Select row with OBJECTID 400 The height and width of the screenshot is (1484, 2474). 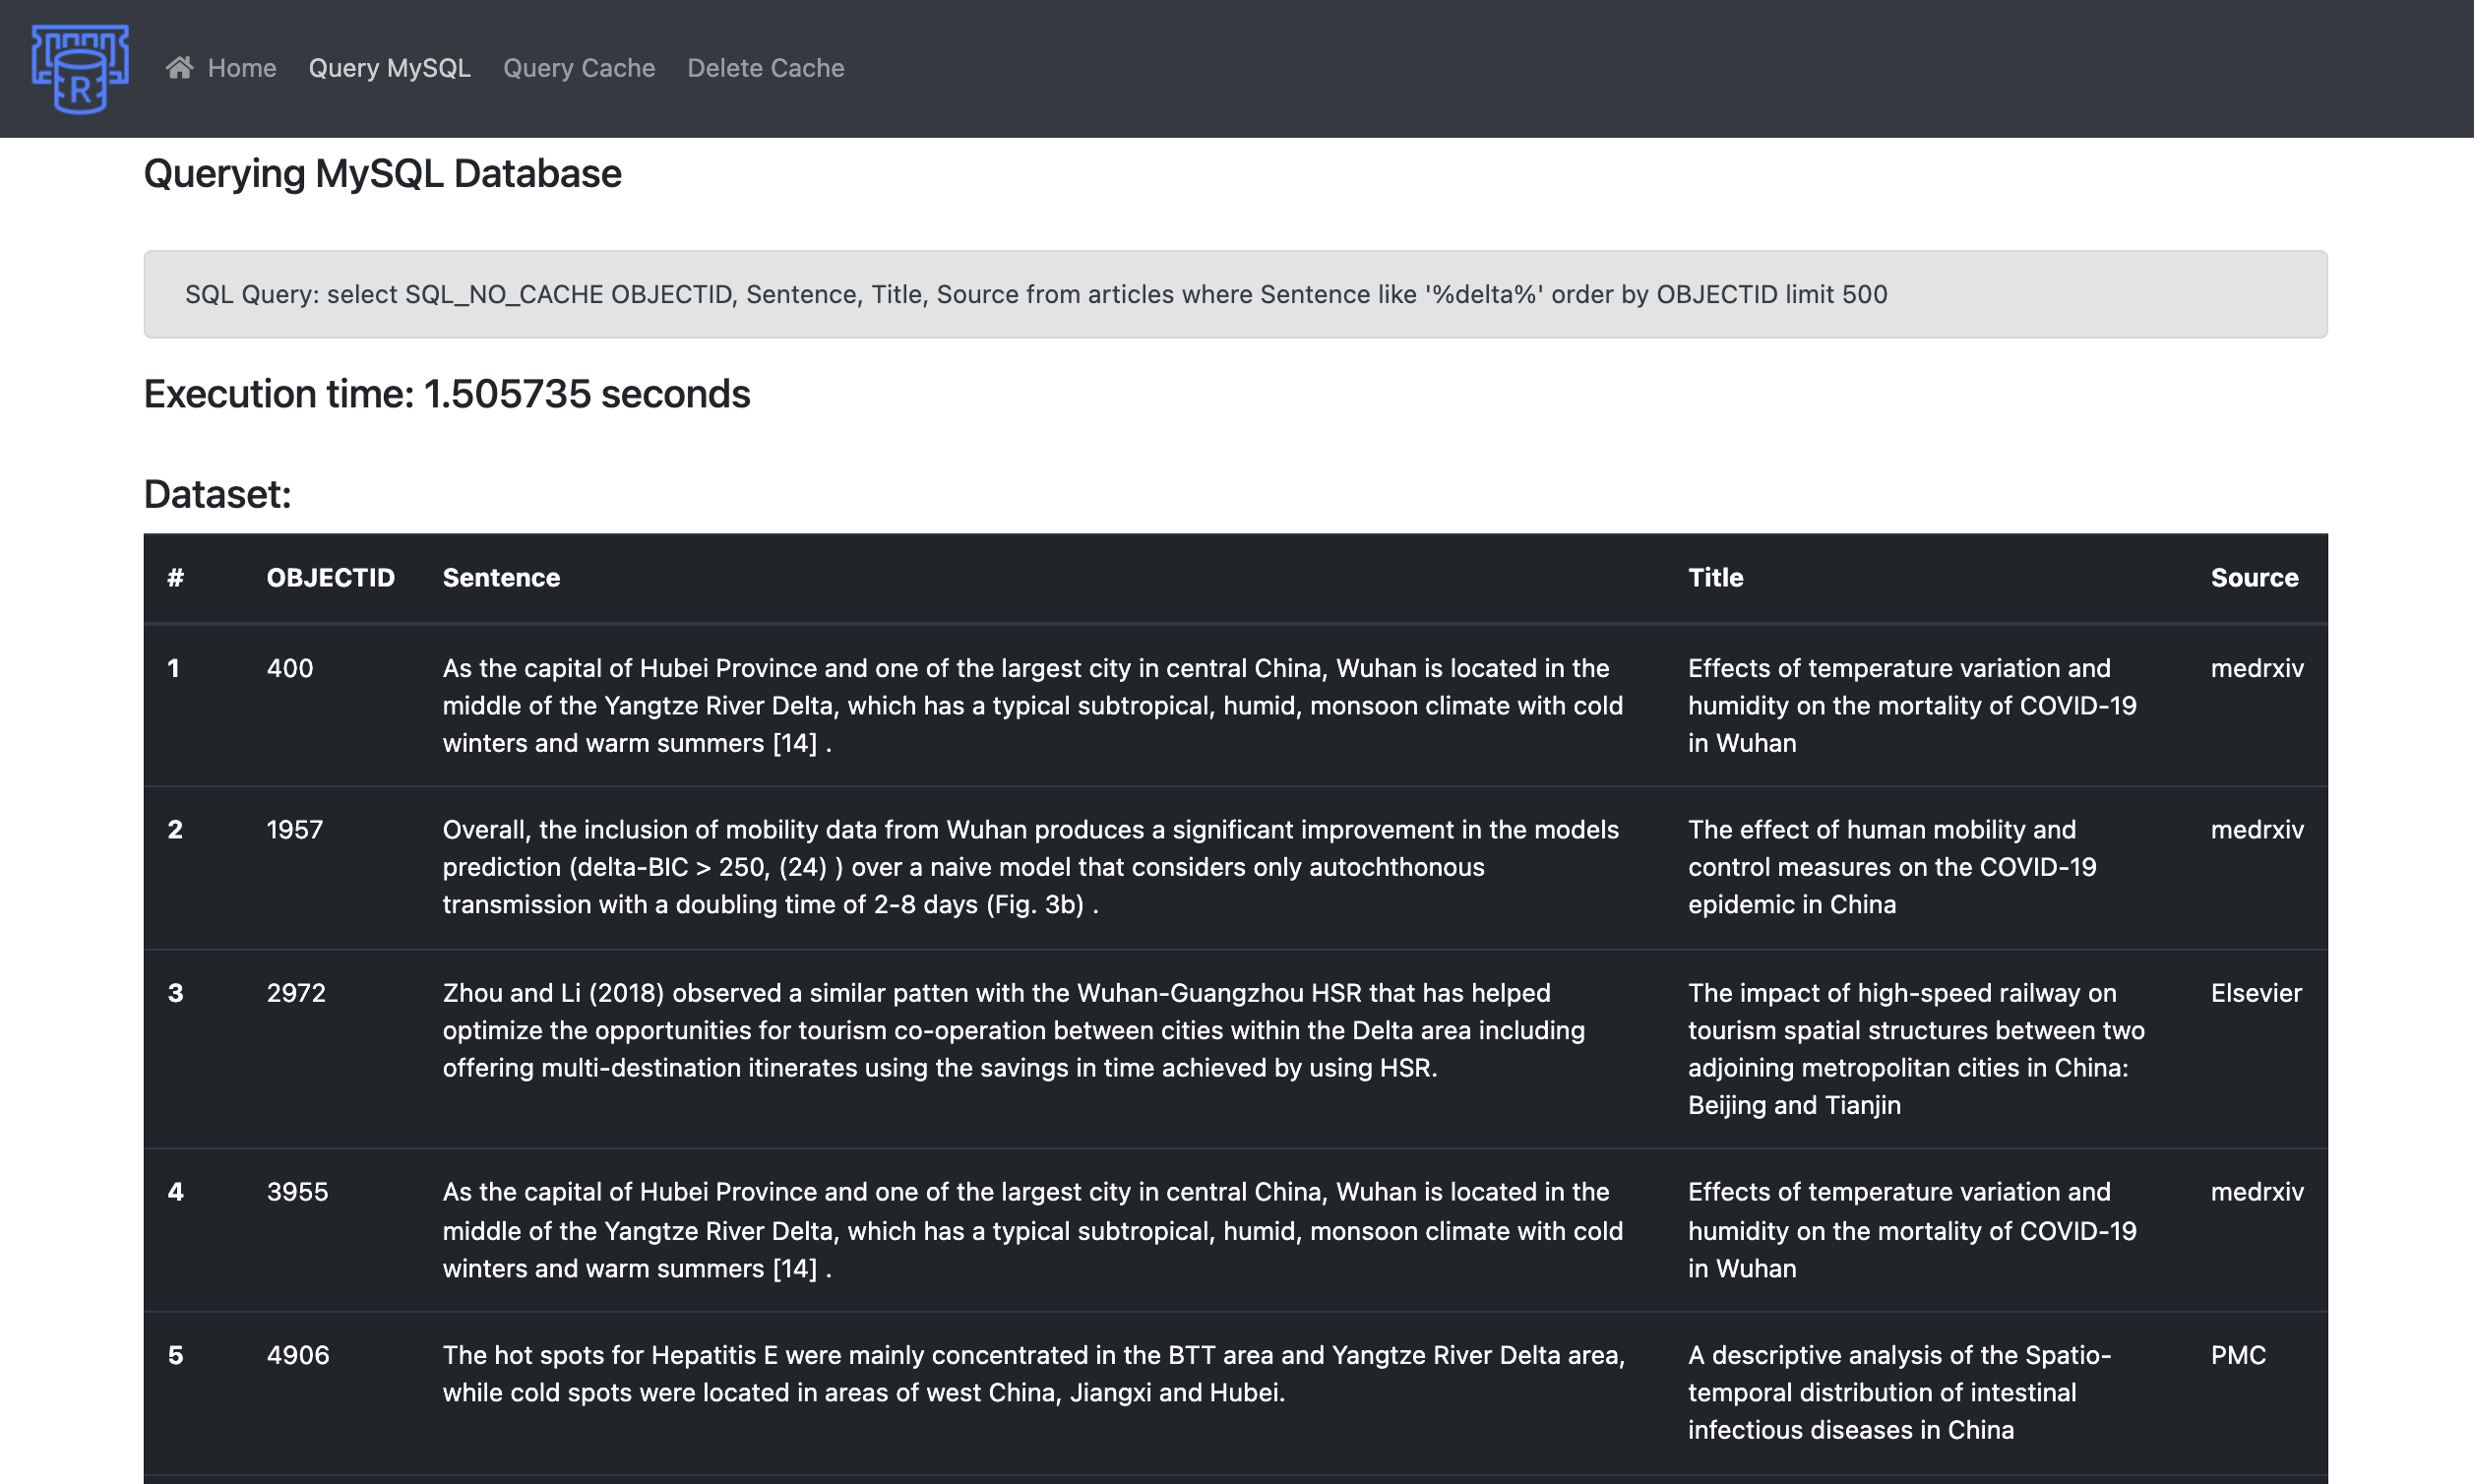click(x=290, y=668)
